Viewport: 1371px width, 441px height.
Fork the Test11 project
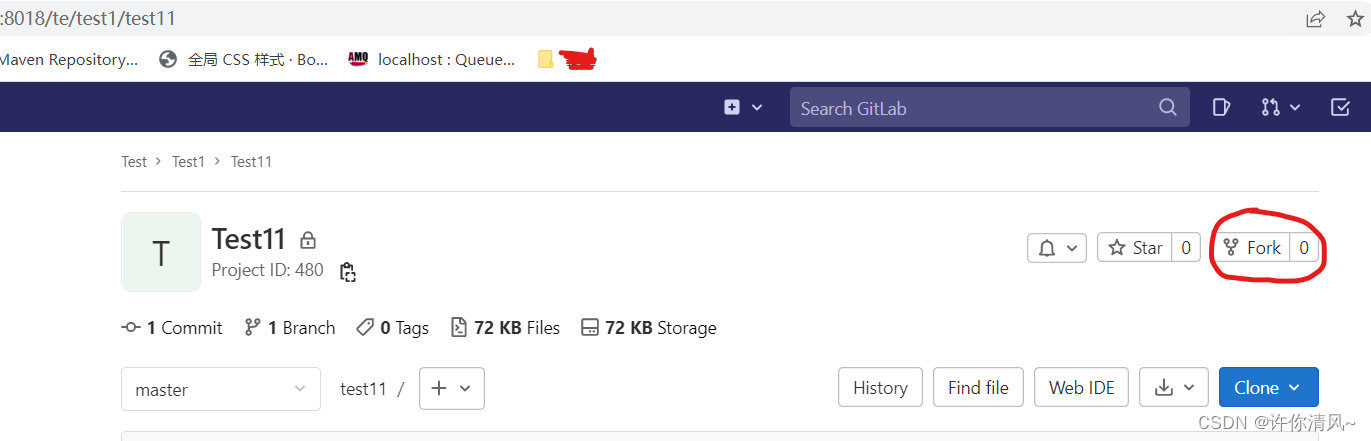(x=1251, y=247)
